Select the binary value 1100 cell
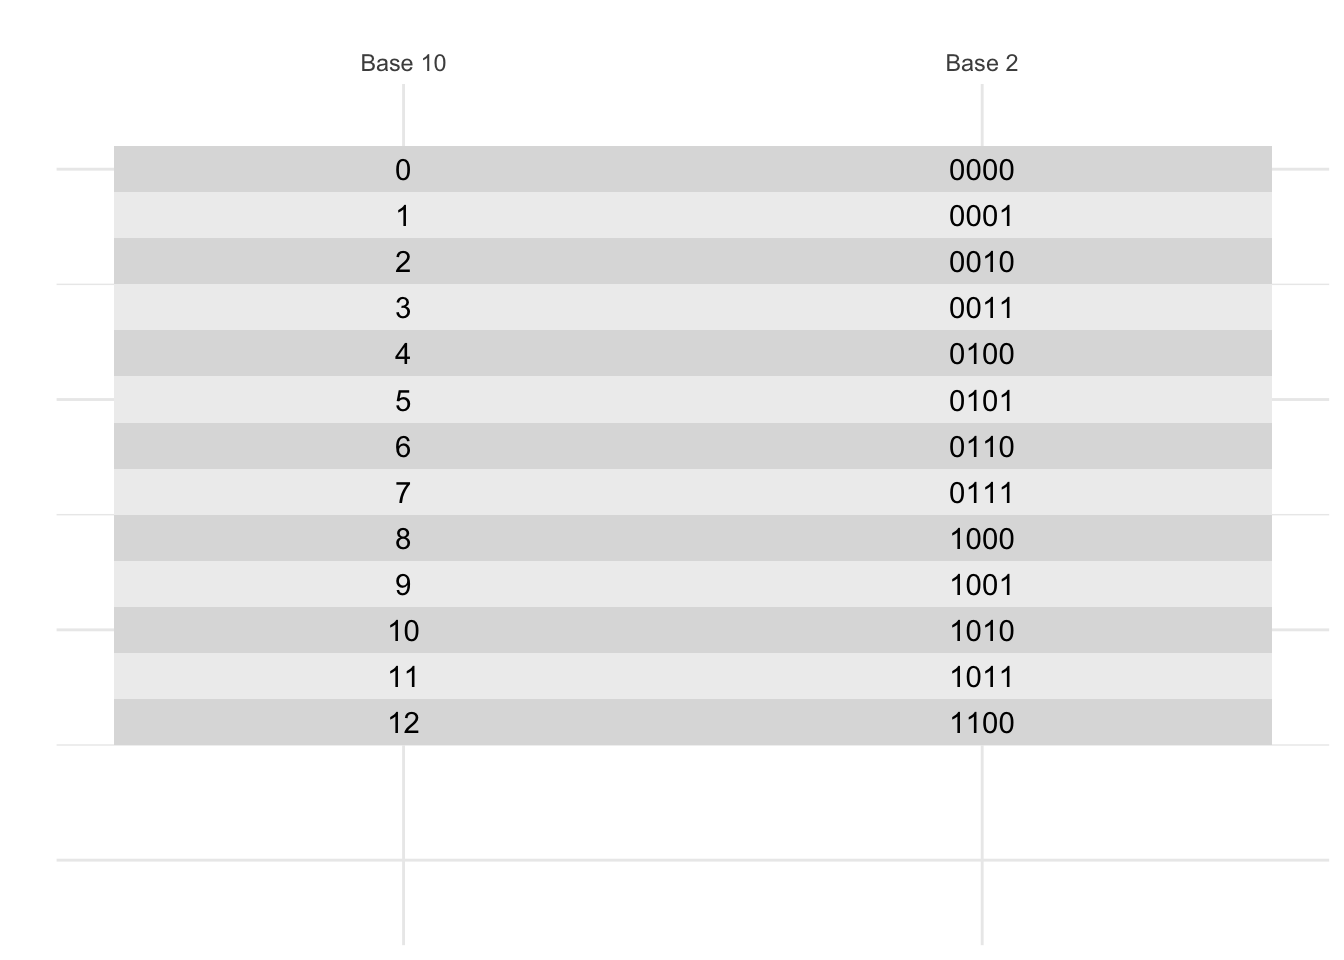This screenshot has height=960, width=1344. point(981,723)
